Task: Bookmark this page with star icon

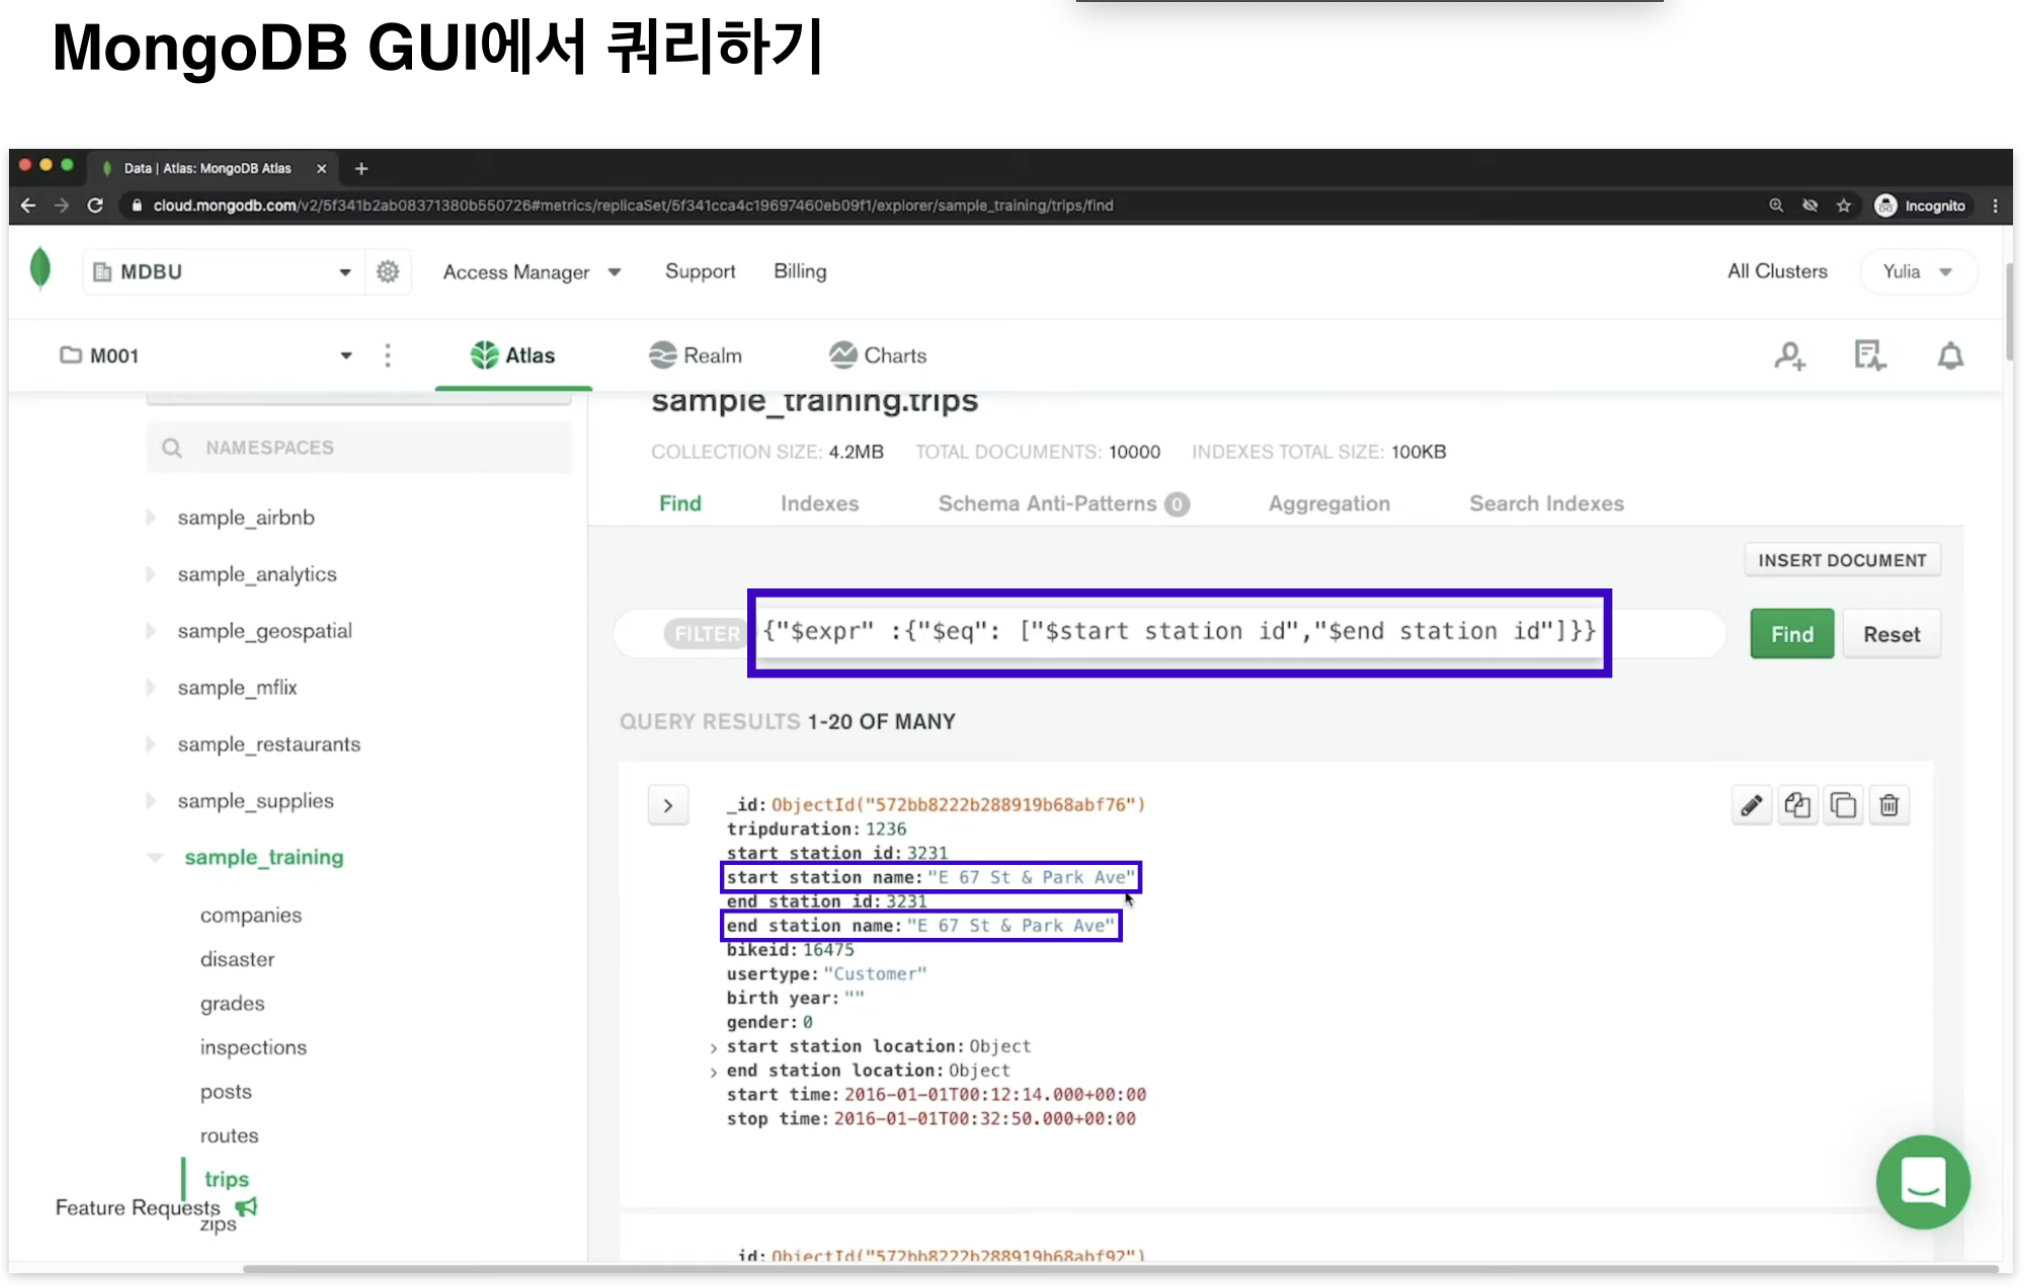Action: coord(1843,205)
